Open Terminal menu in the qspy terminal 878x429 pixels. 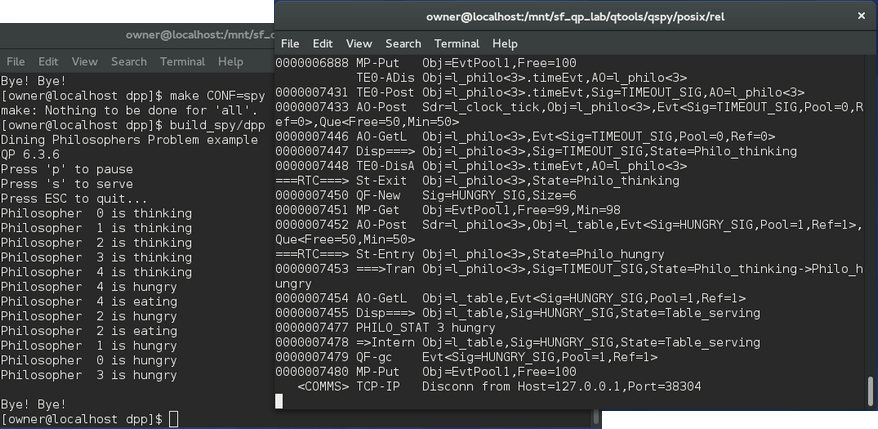456,44
